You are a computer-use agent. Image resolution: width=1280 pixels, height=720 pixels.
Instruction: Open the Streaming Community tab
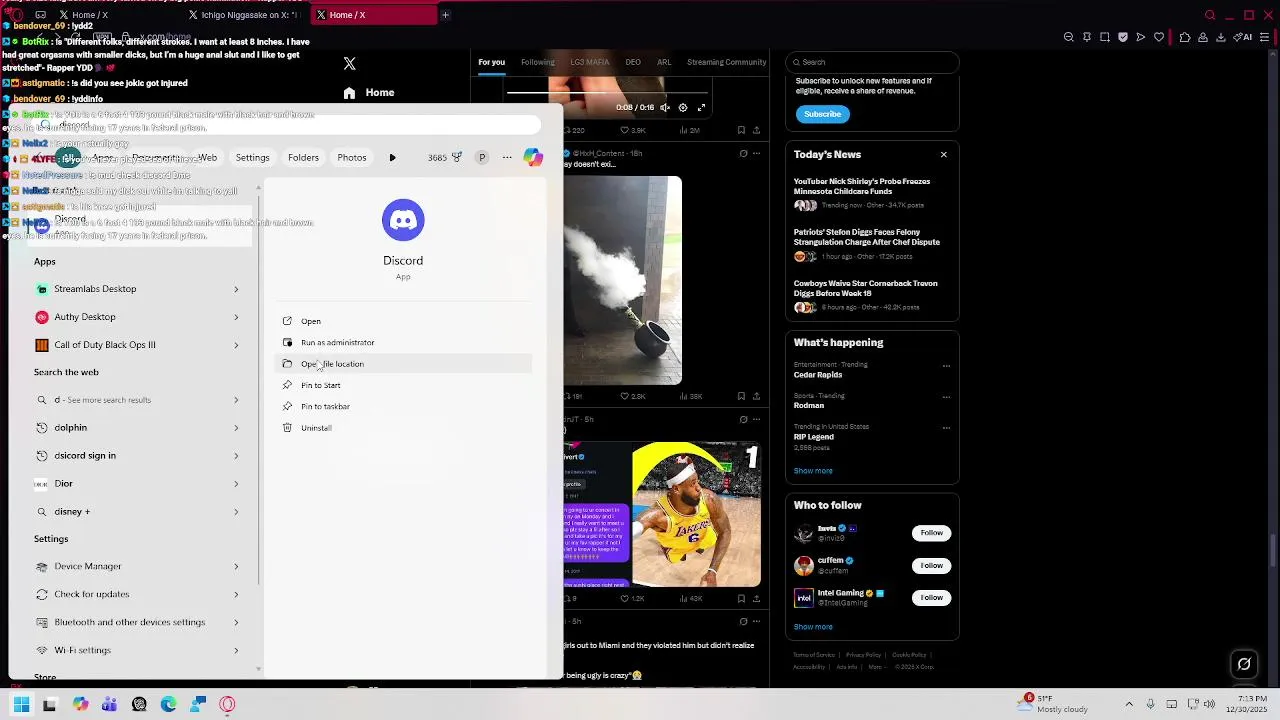[x=726, y=62]
